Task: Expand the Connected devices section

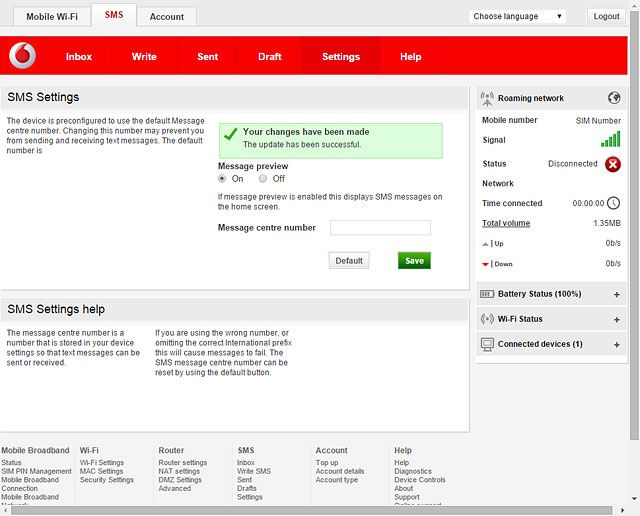Action: coord(616,345)
